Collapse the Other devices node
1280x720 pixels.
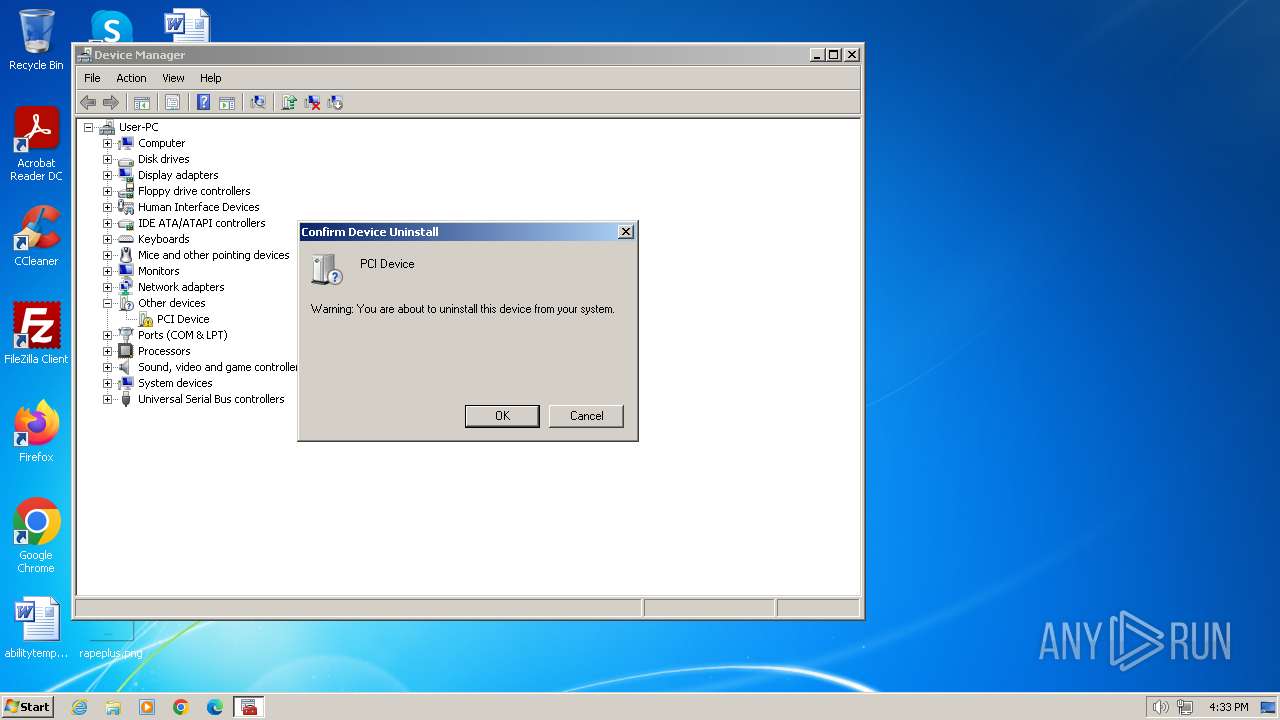pos(107,303)
